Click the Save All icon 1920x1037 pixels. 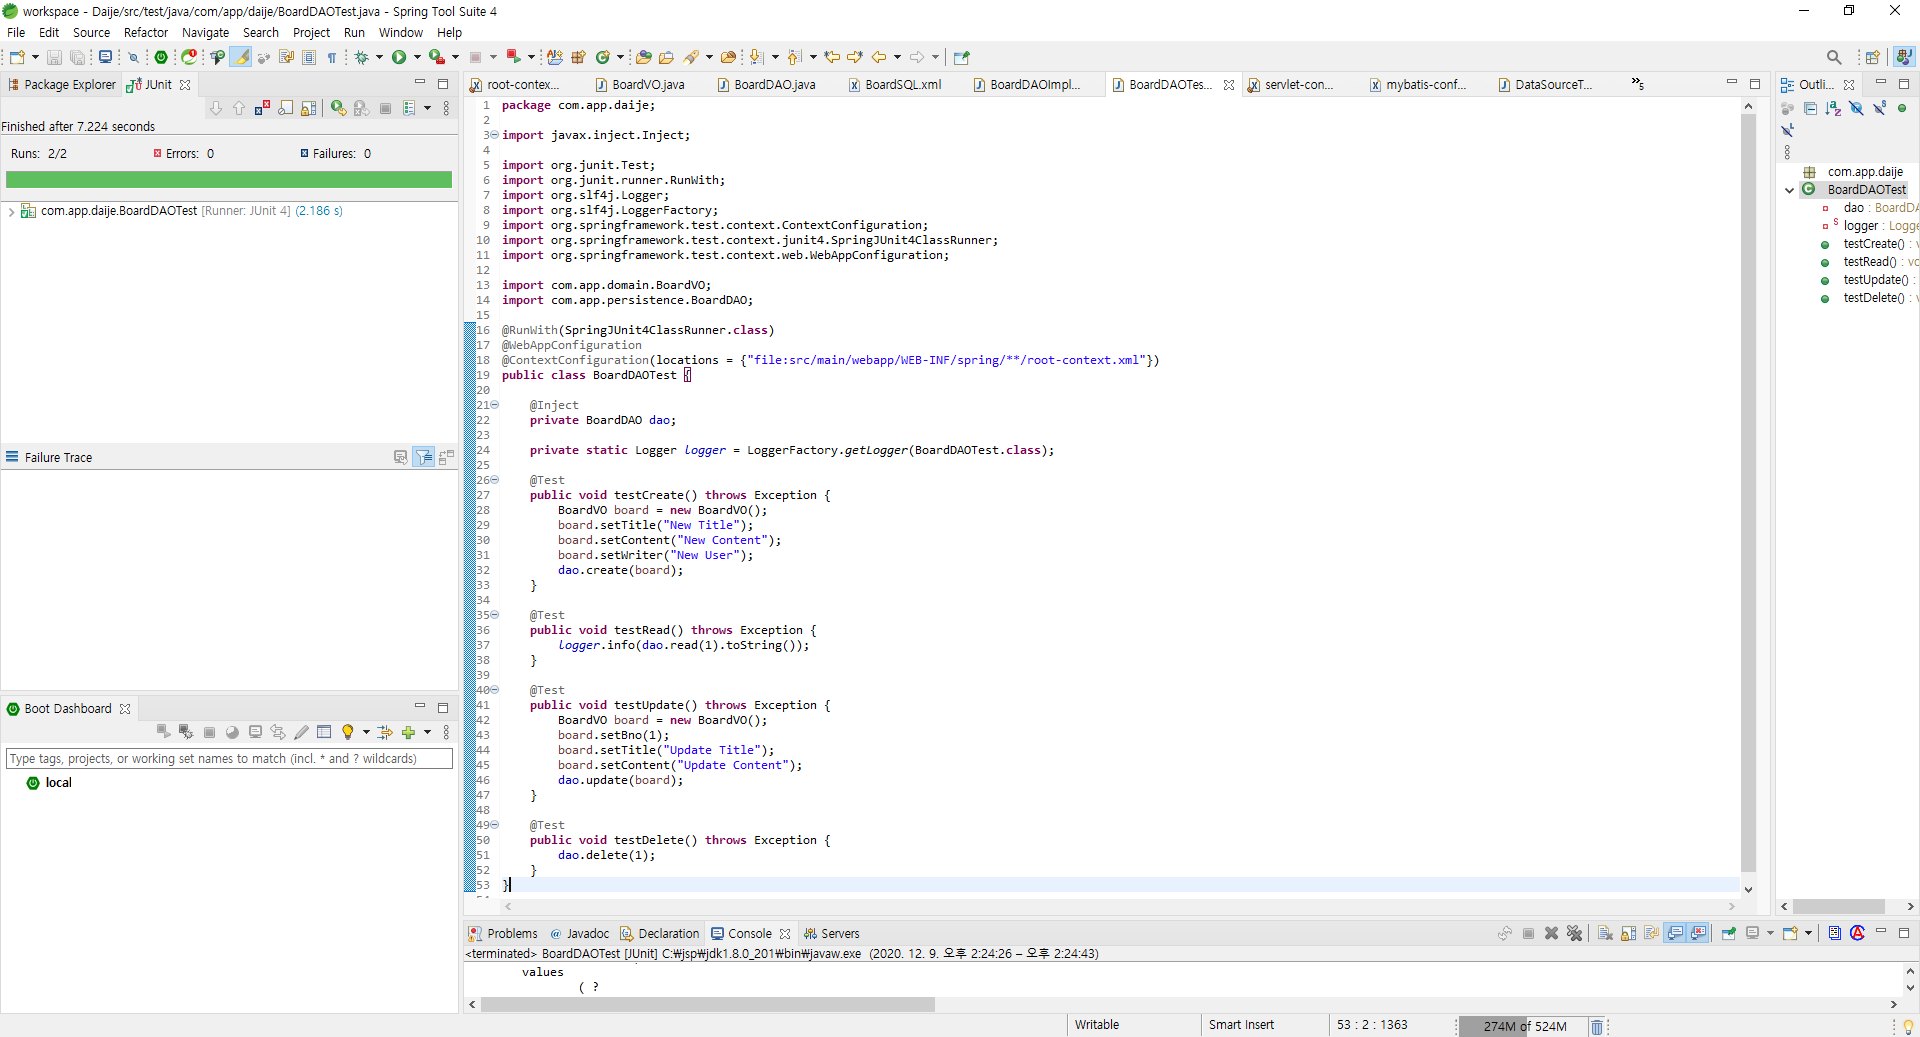click(77, 58)
